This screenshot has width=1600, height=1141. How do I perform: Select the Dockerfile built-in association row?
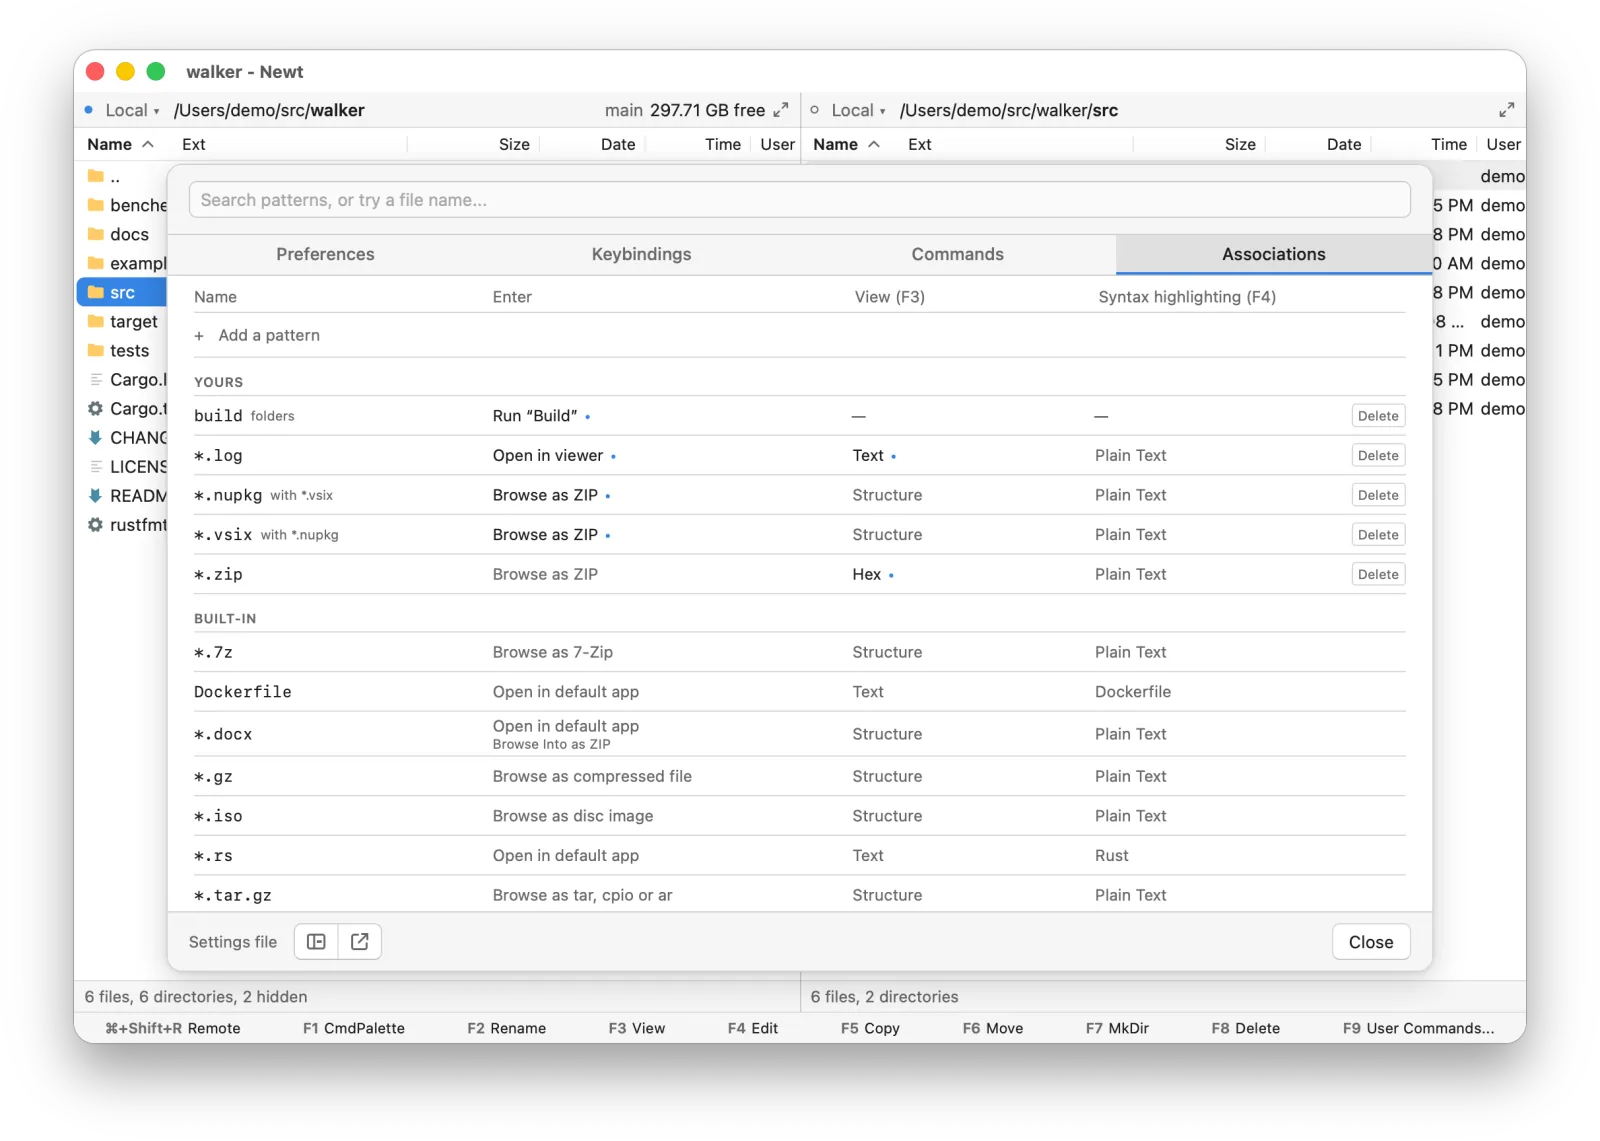(799, 692)
